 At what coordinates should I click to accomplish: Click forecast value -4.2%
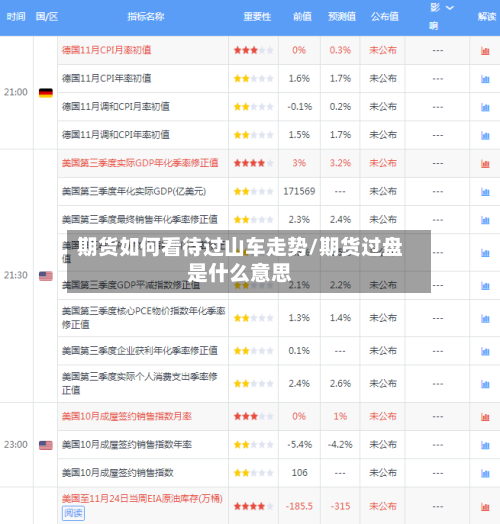tap(340, 445)
